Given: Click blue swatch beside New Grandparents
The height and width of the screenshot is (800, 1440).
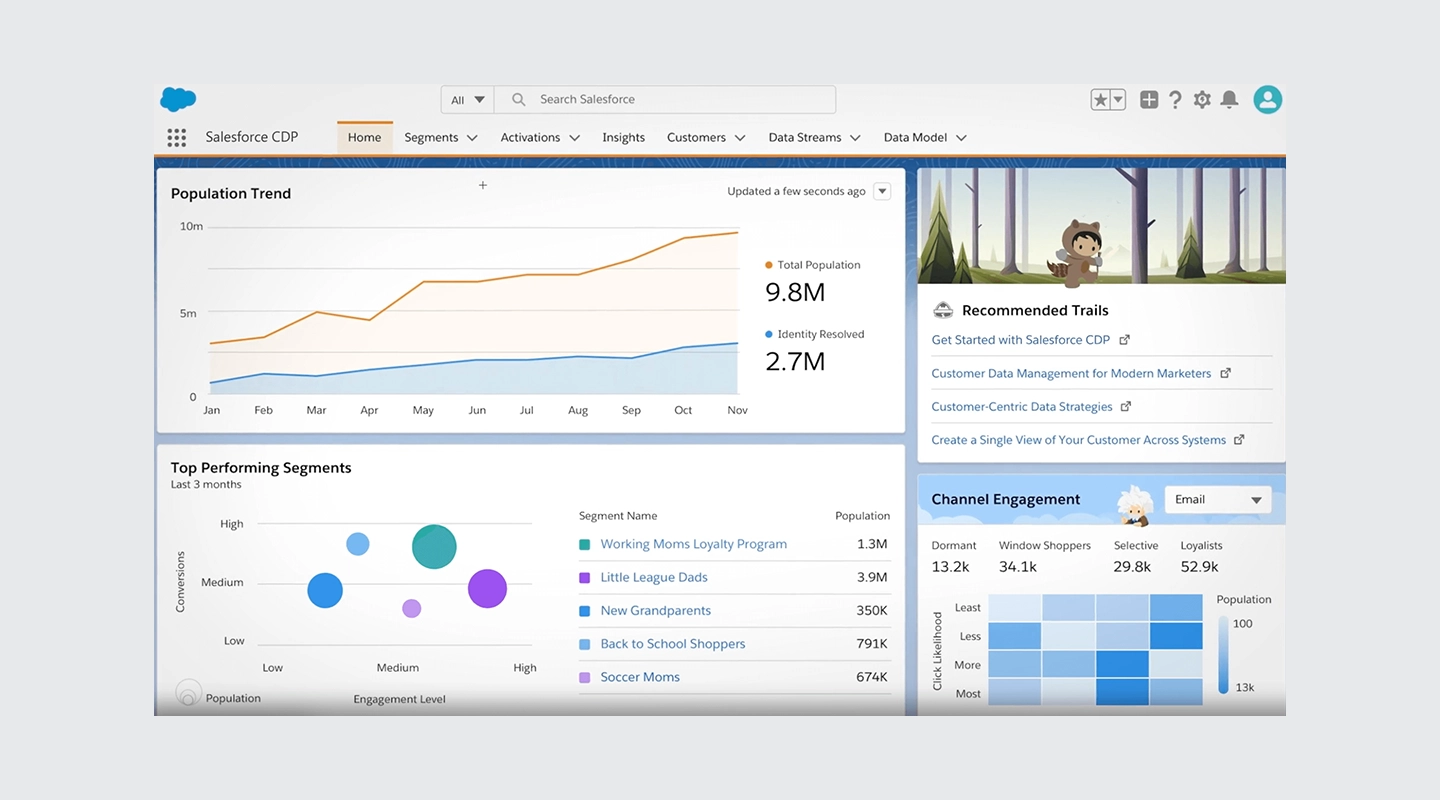Looking at the screenshot, I should pyautogui.click(x=585, y=611).
